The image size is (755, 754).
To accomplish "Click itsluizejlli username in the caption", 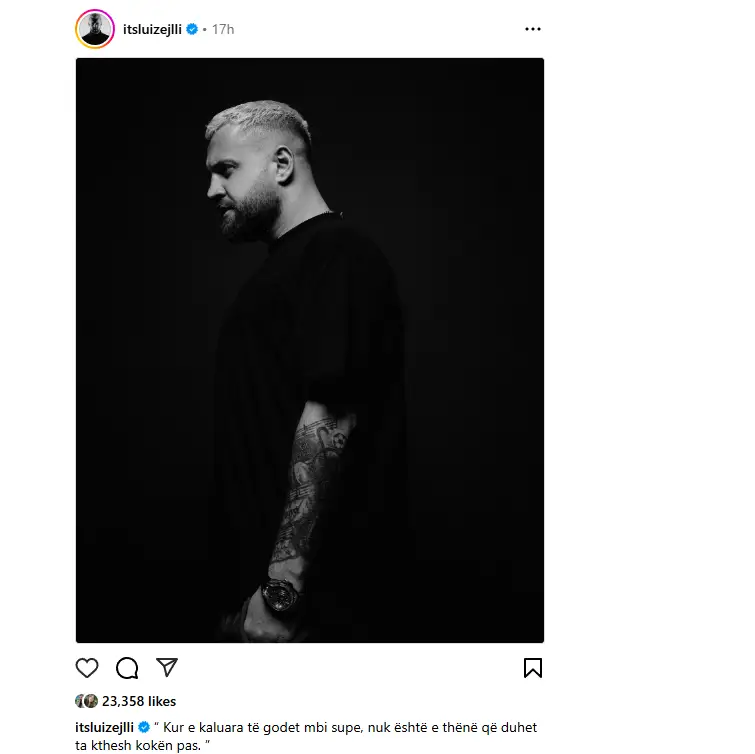I will click(x=104, y=728).
